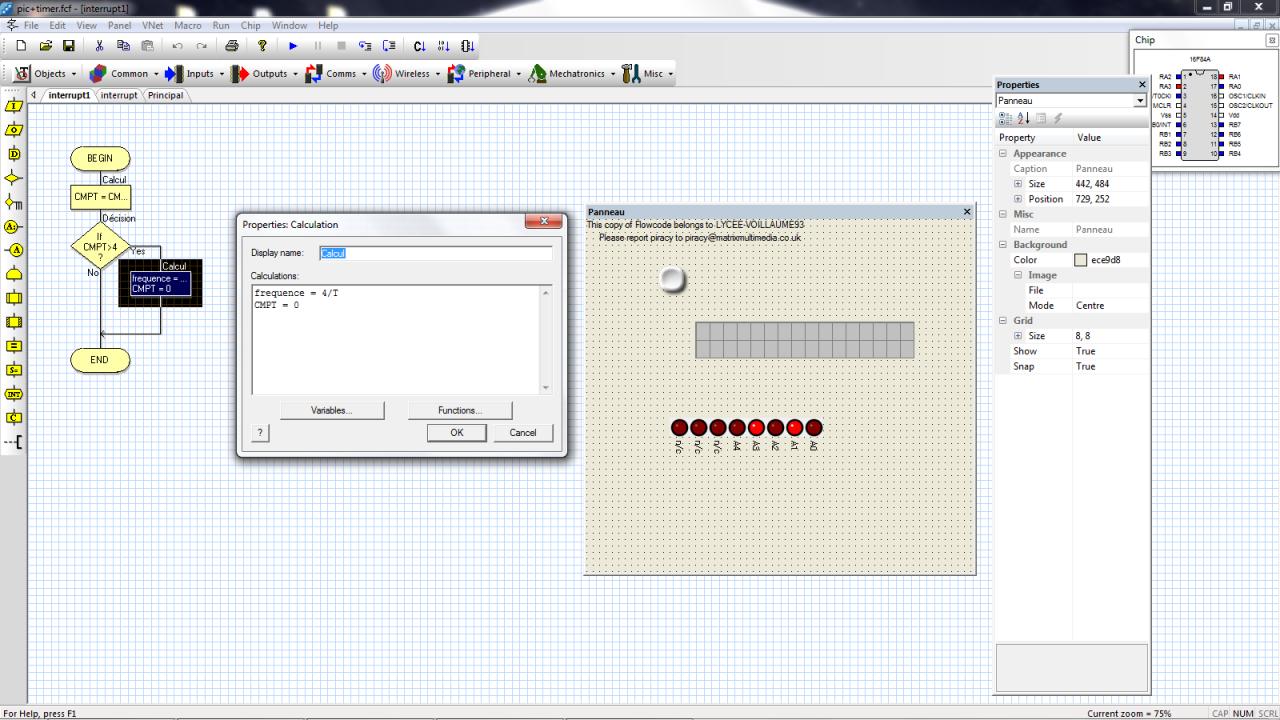Screen dimensions: 1280x720
Task: Select the C Code icon in the toolbox
Action: (14, 418)
